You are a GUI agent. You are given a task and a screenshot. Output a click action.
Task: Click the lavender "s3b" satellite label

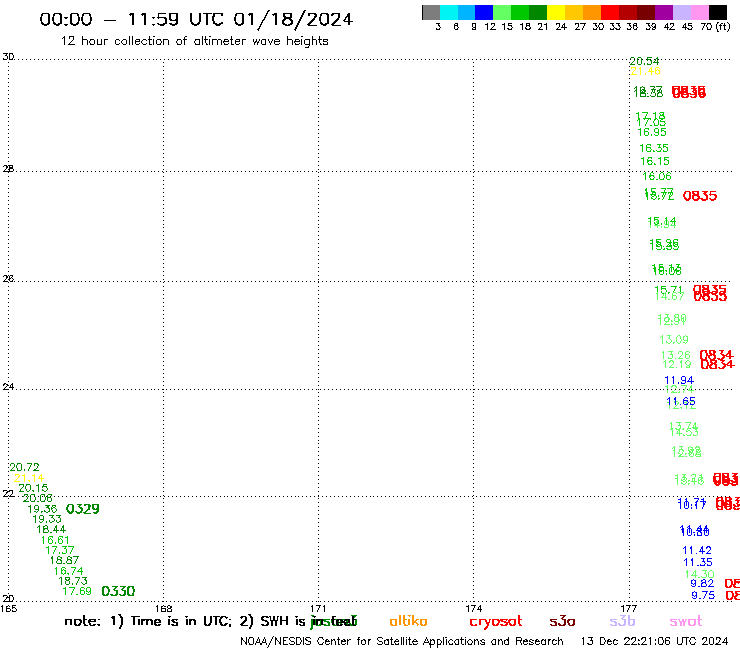[x=622, y=621]
